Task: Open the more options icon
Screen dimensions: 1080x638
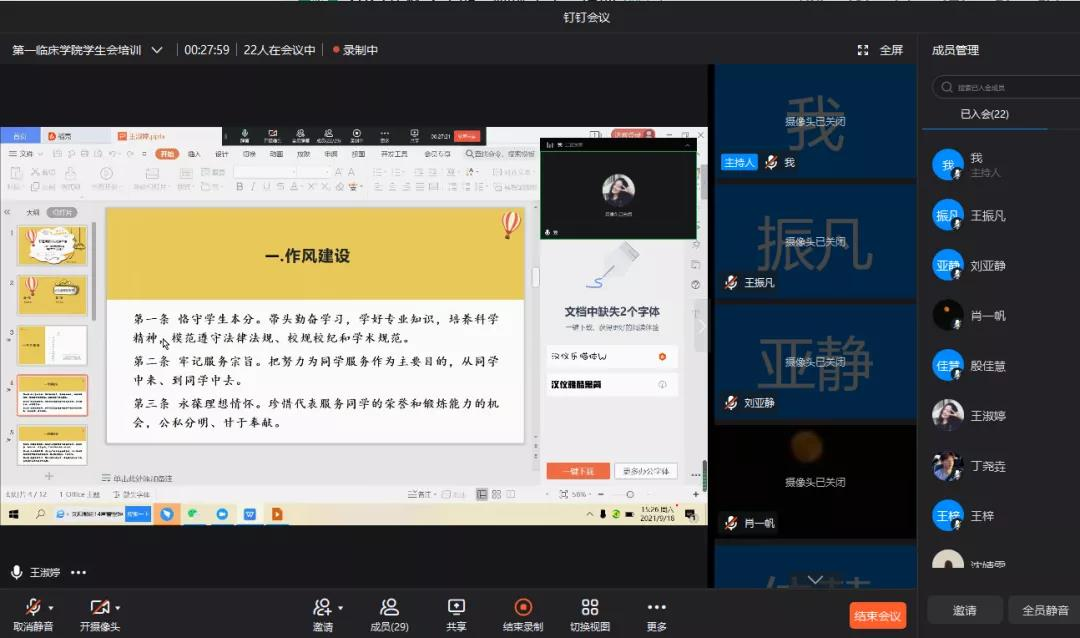Action: coord(656,608)
